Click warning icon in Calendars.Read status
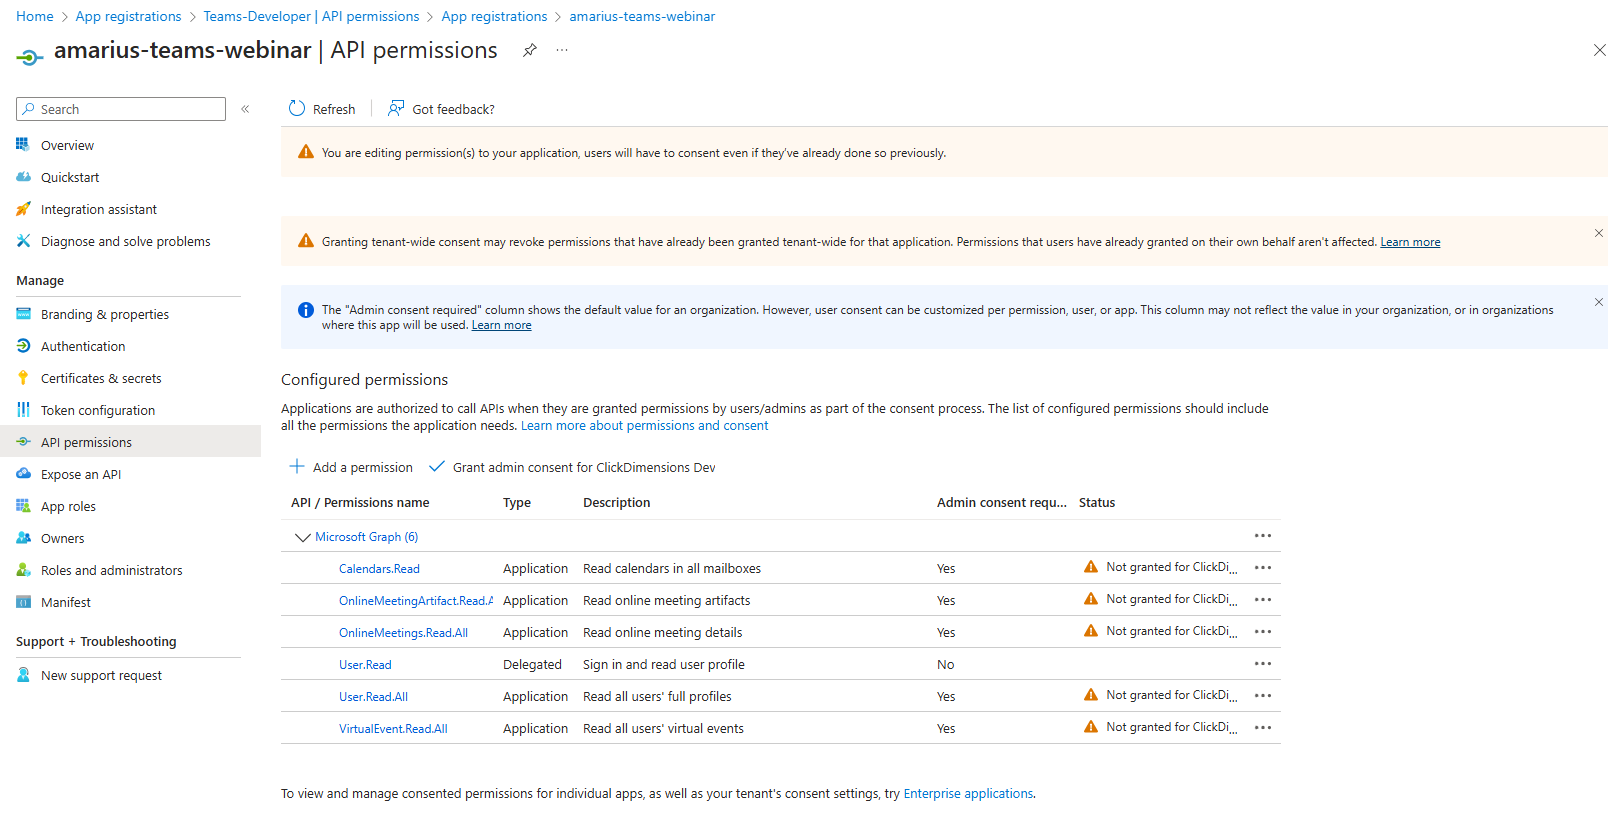1608x833 pixels. pos(1091,567)
